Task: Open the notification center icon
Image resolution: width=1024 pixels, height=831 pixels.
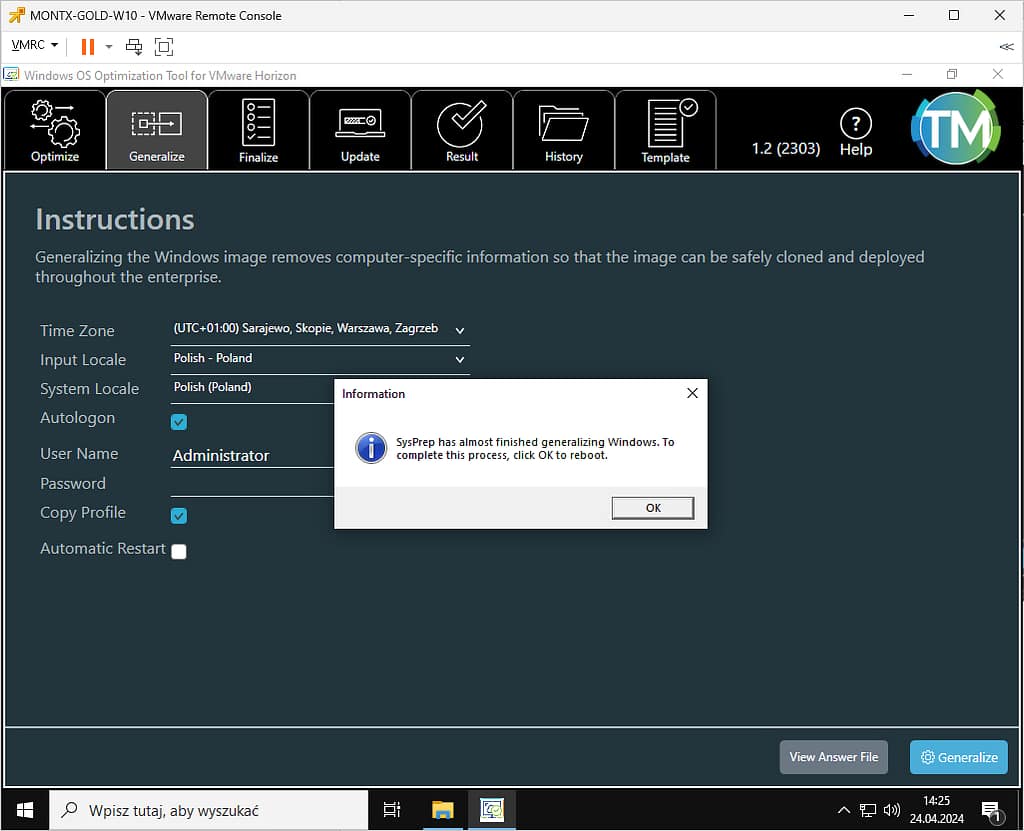Action: click(x=991, y=810)
